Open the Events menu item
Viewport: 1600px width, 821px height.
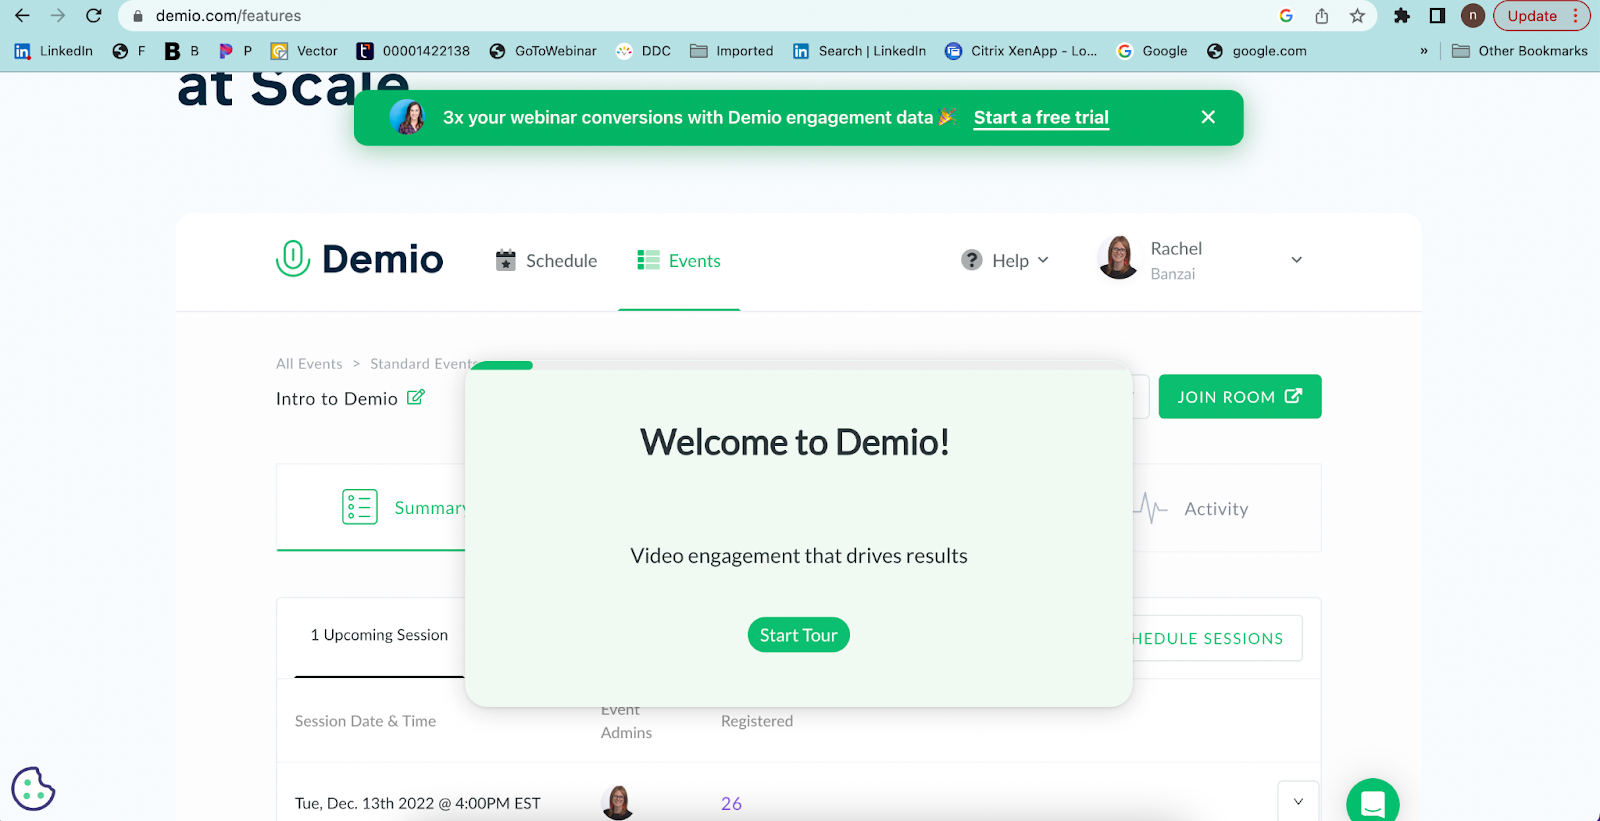[679, 260]
